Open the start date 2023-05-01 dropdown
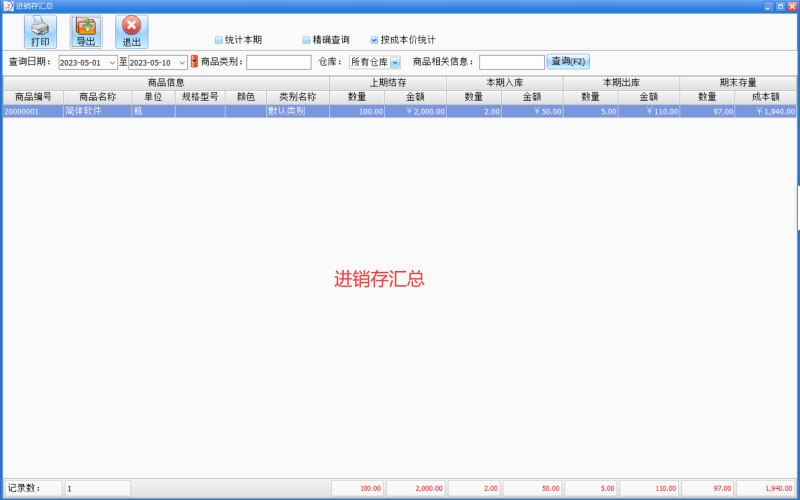800x500 pixels. point(112,63)
